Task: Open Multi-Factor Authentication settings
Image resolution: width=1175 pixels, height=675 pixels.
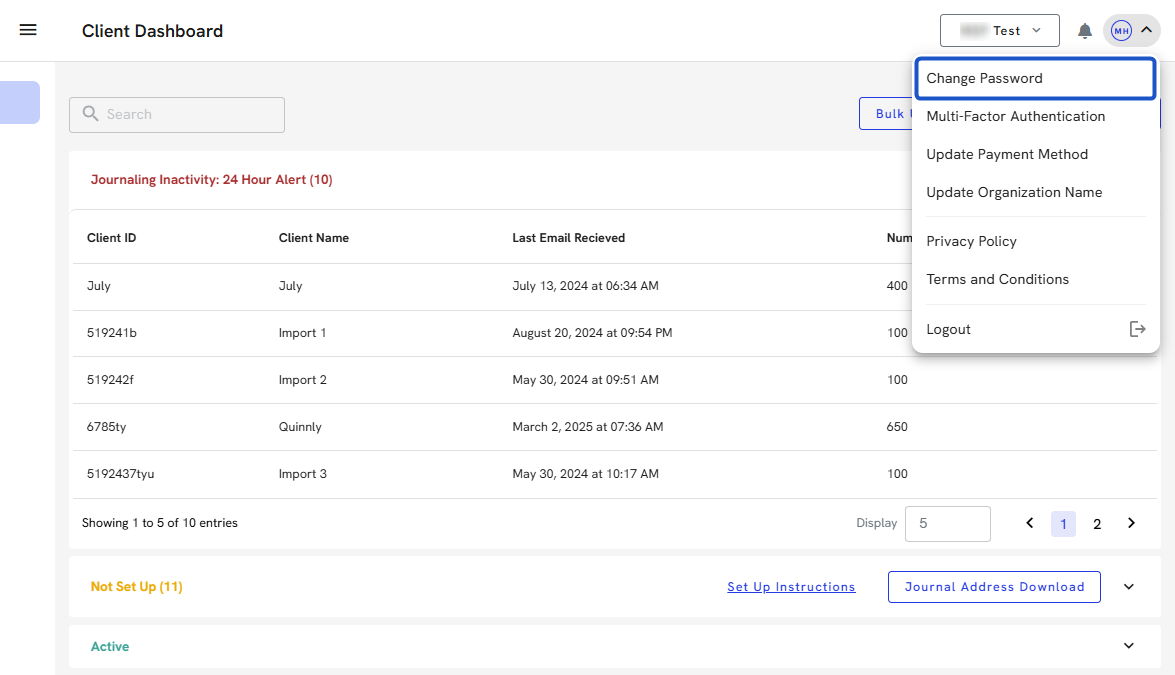Action: pos(1015,116)
